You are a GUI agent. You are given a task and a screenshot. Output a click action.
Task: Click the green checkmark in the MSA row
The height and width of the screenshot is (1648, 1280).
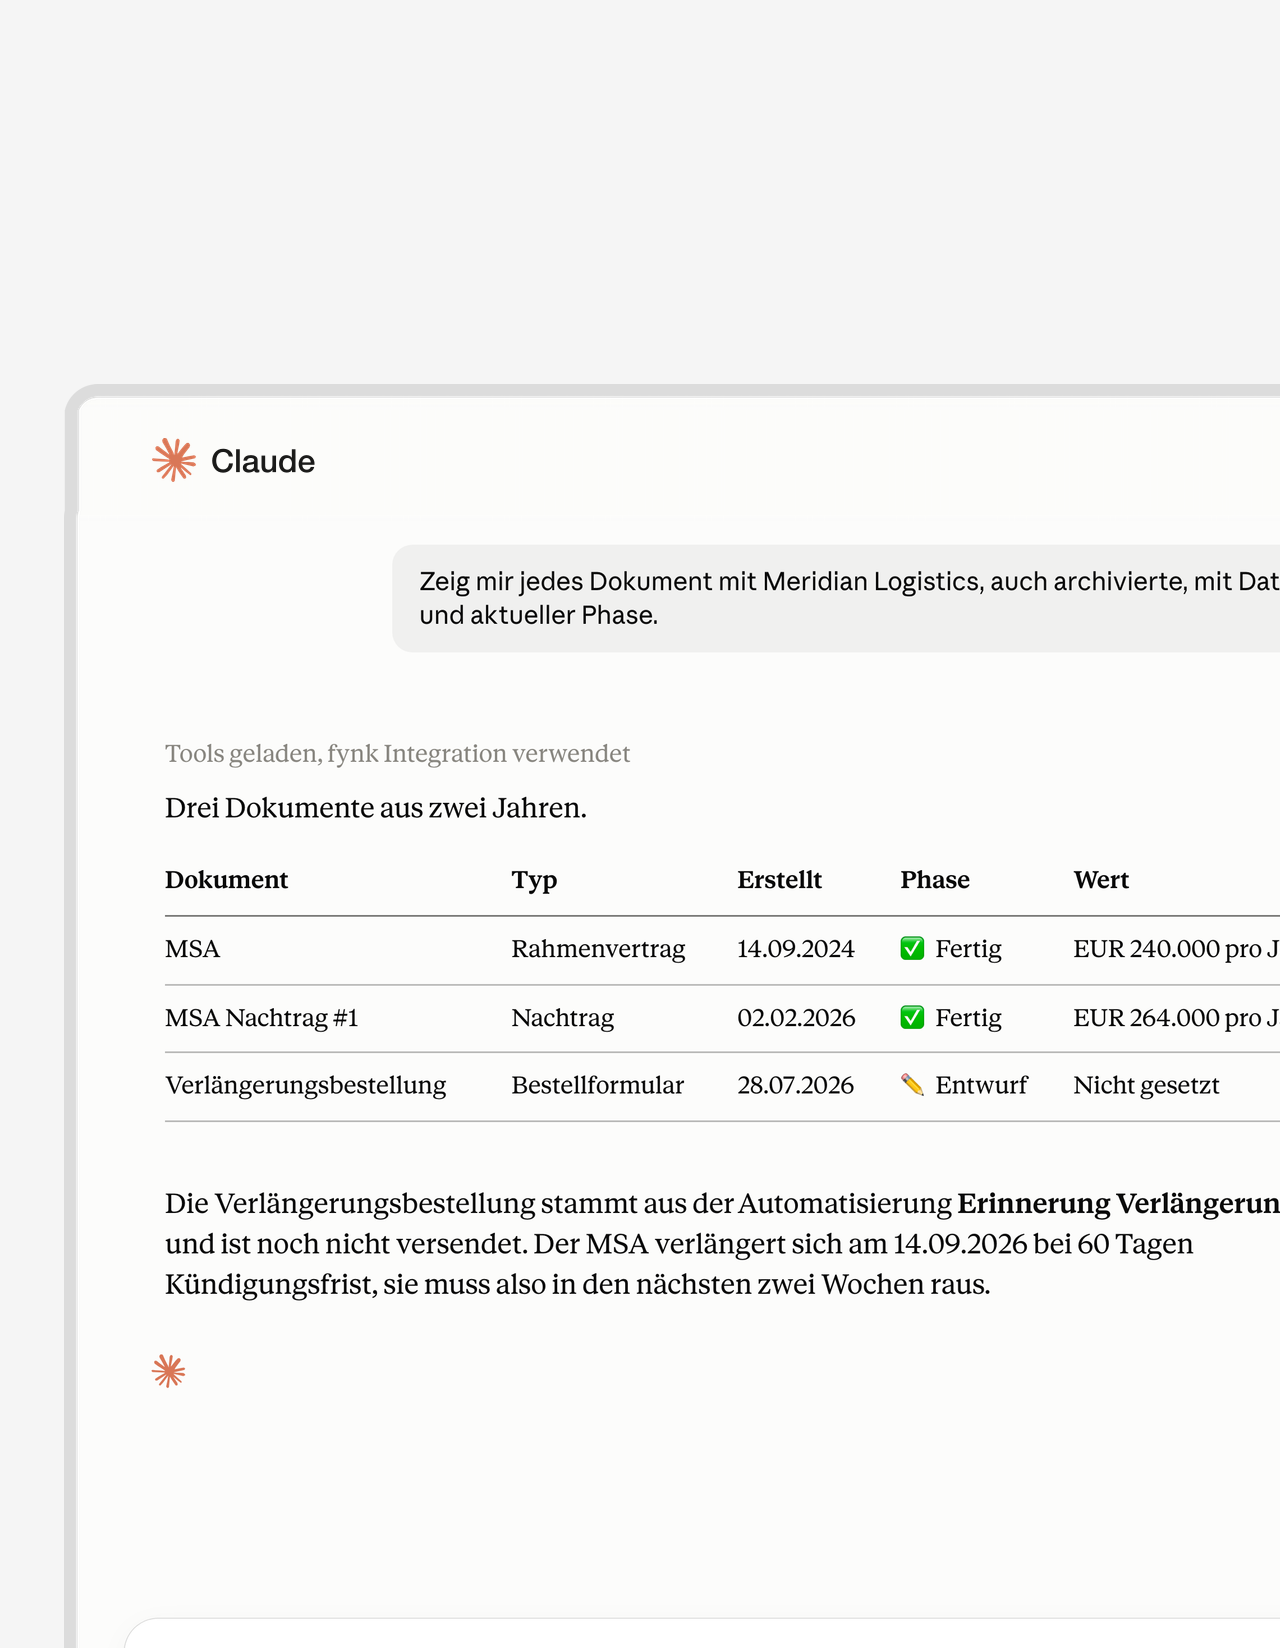[x=912, y=948]
